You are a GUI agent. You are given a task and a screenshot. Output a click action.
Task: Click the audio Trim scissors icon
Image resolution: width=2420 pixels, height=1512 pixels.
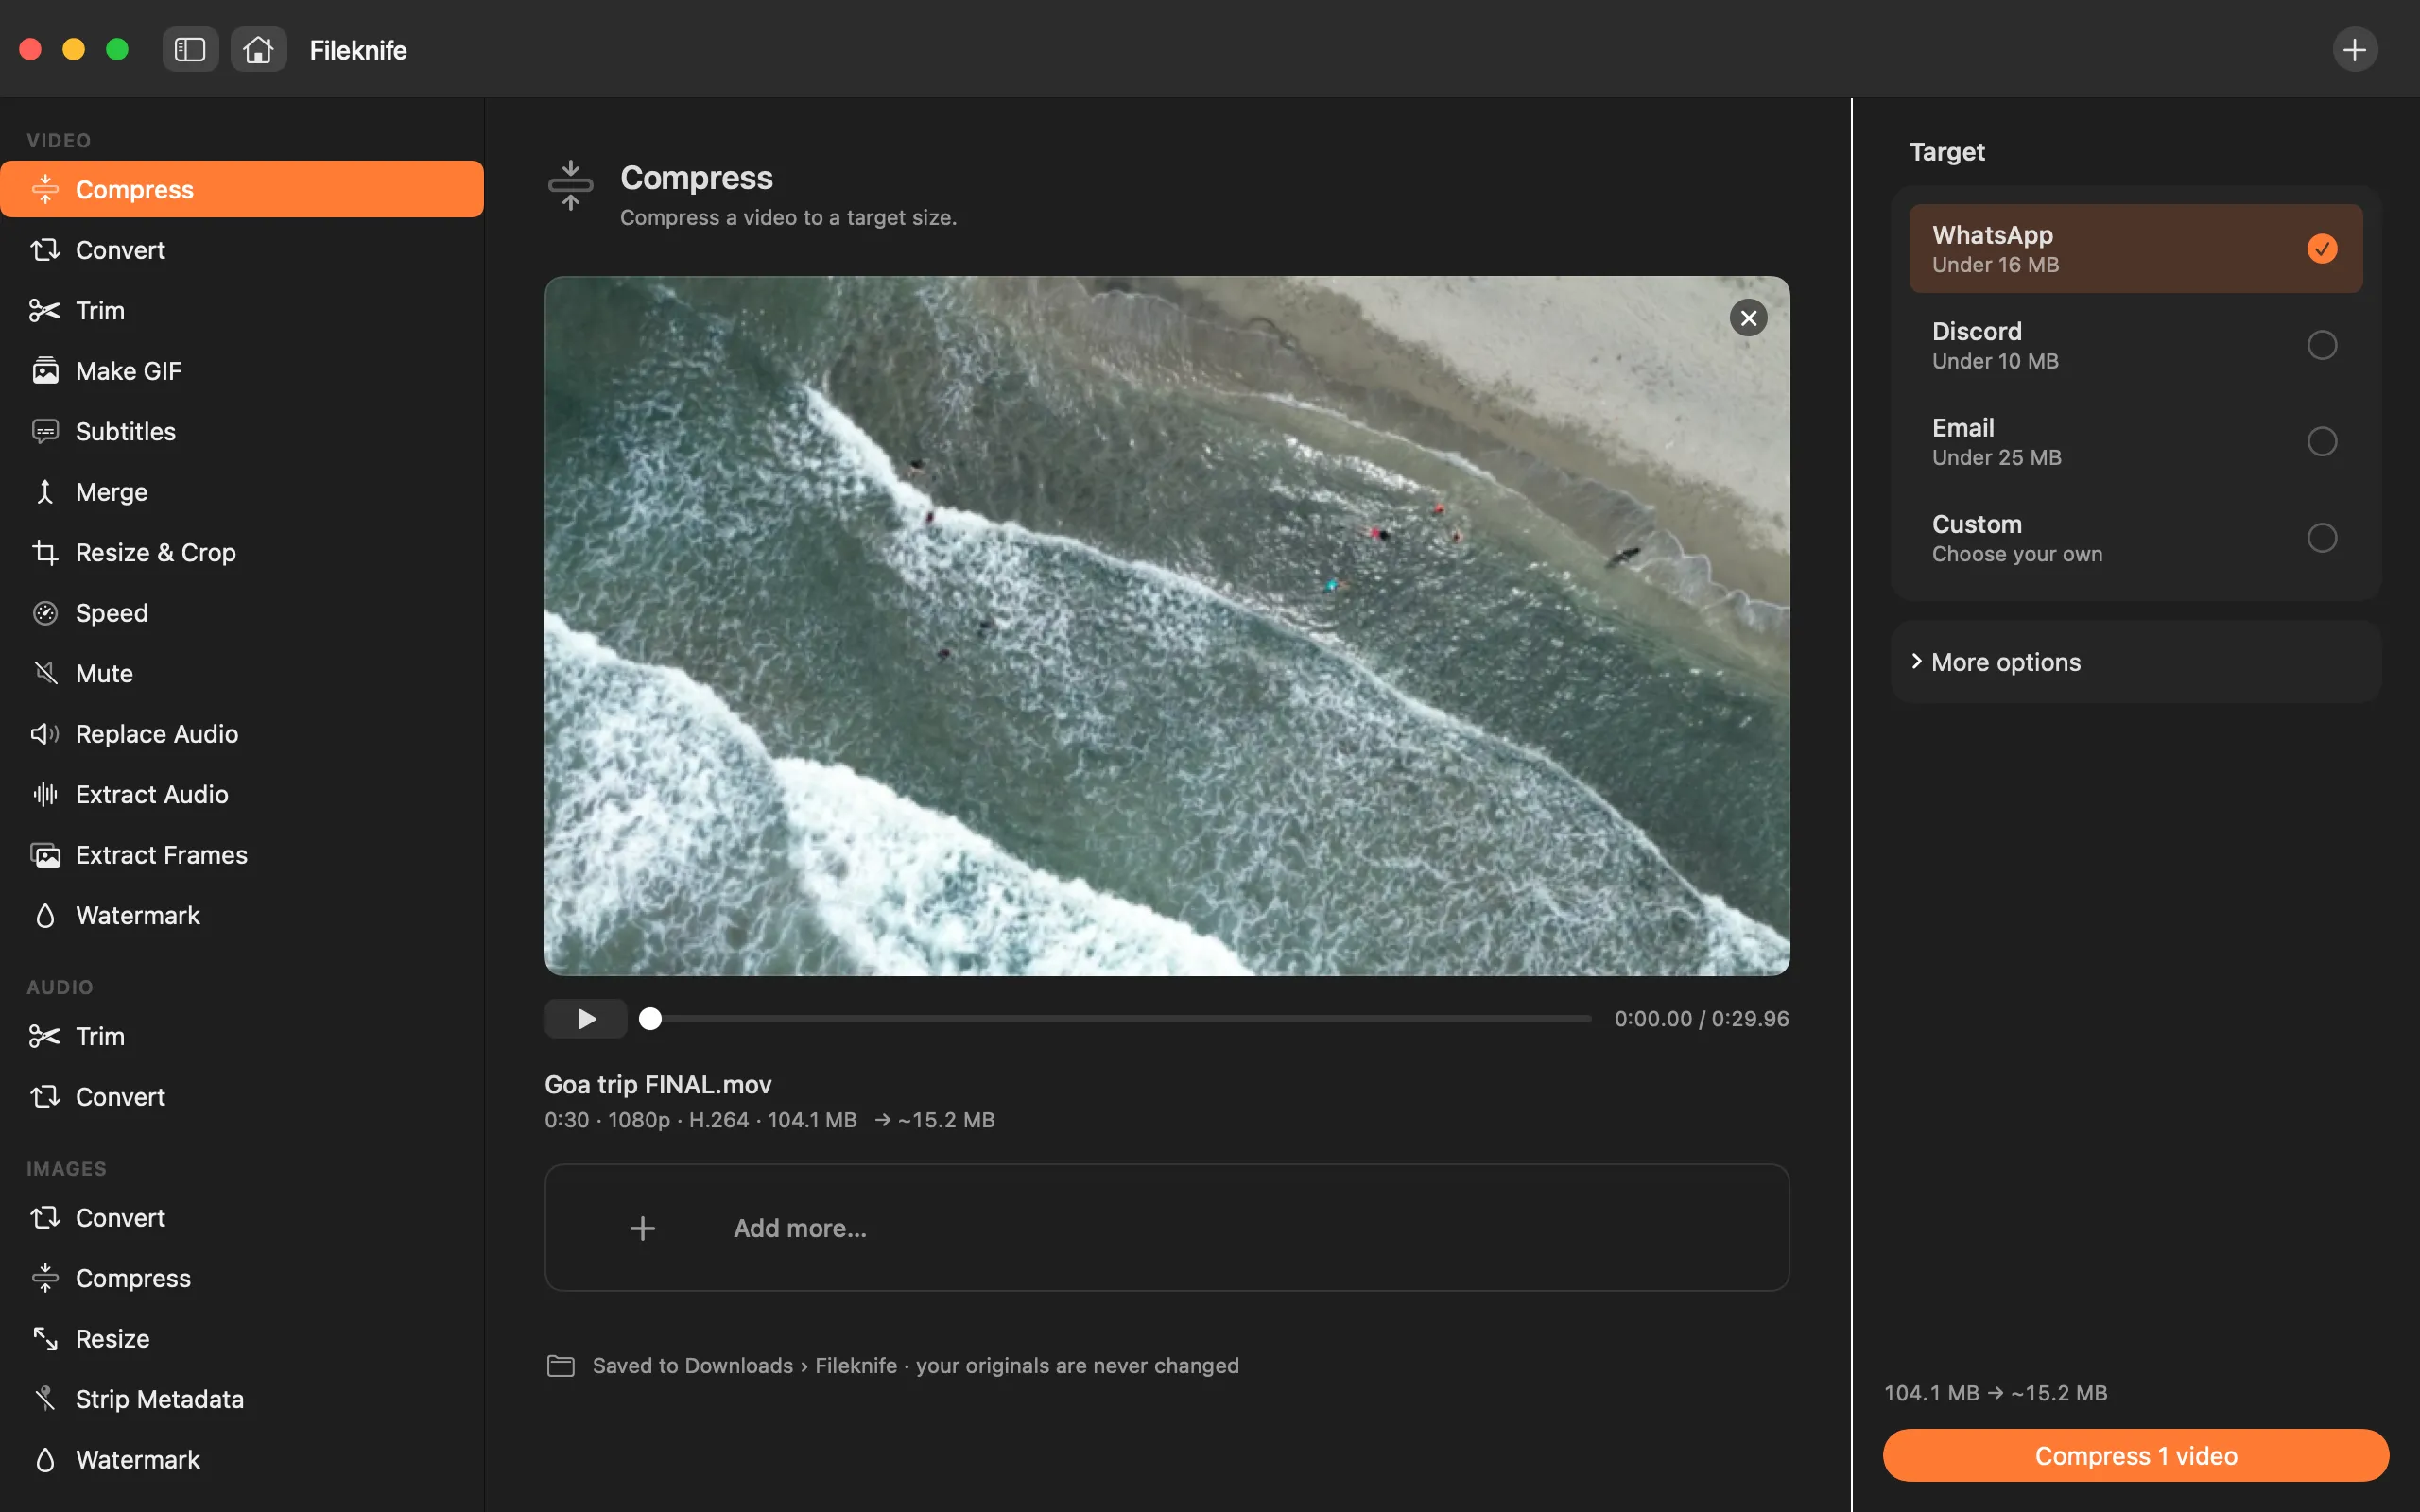45,1036
